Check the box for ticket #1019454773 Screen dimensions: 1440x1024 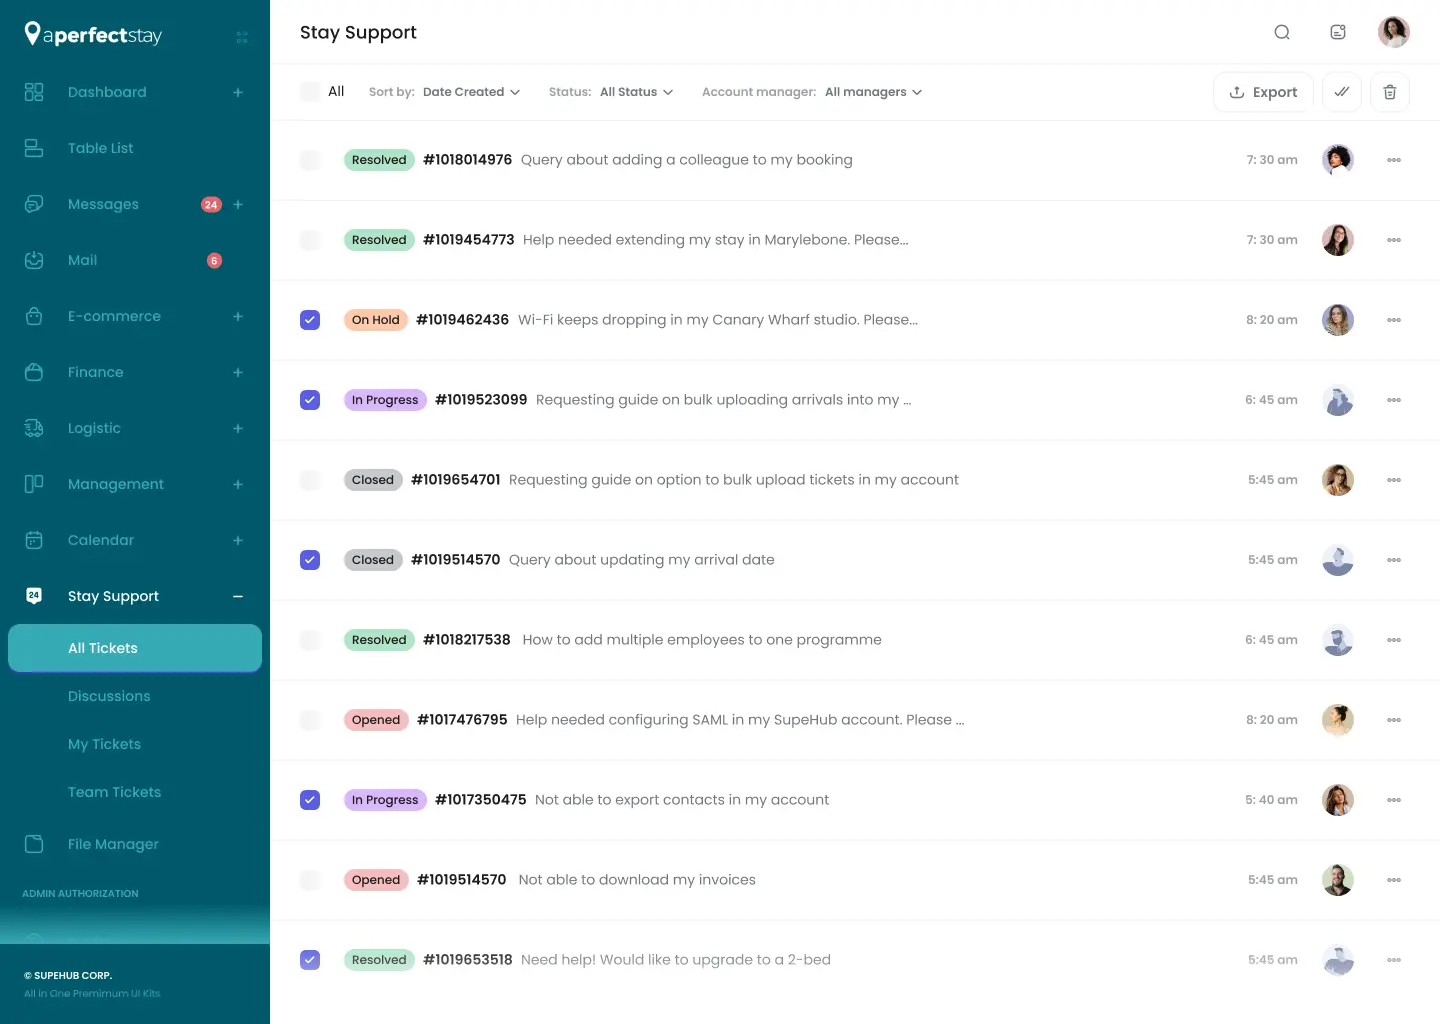point(310,240)
